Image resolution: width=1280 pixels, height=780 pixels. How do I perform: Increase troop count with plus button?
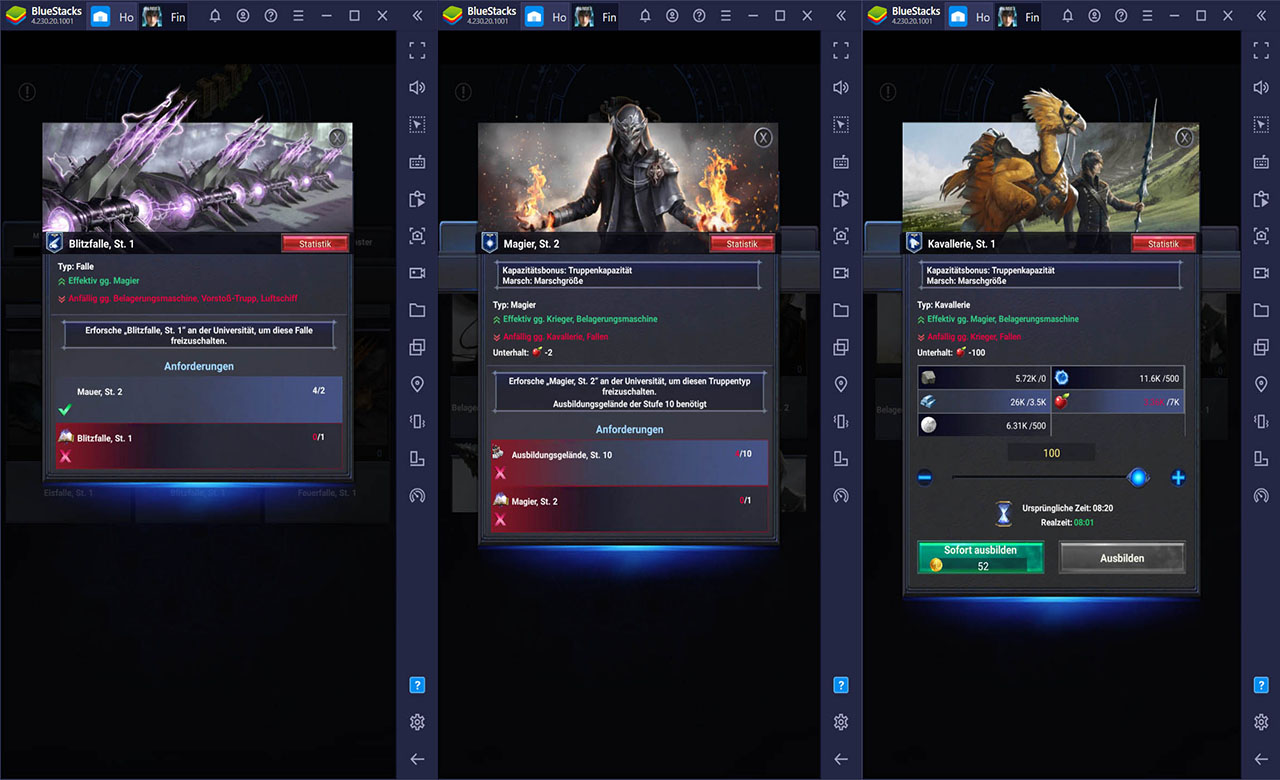pyautogui.click(x=1178, y=478)
